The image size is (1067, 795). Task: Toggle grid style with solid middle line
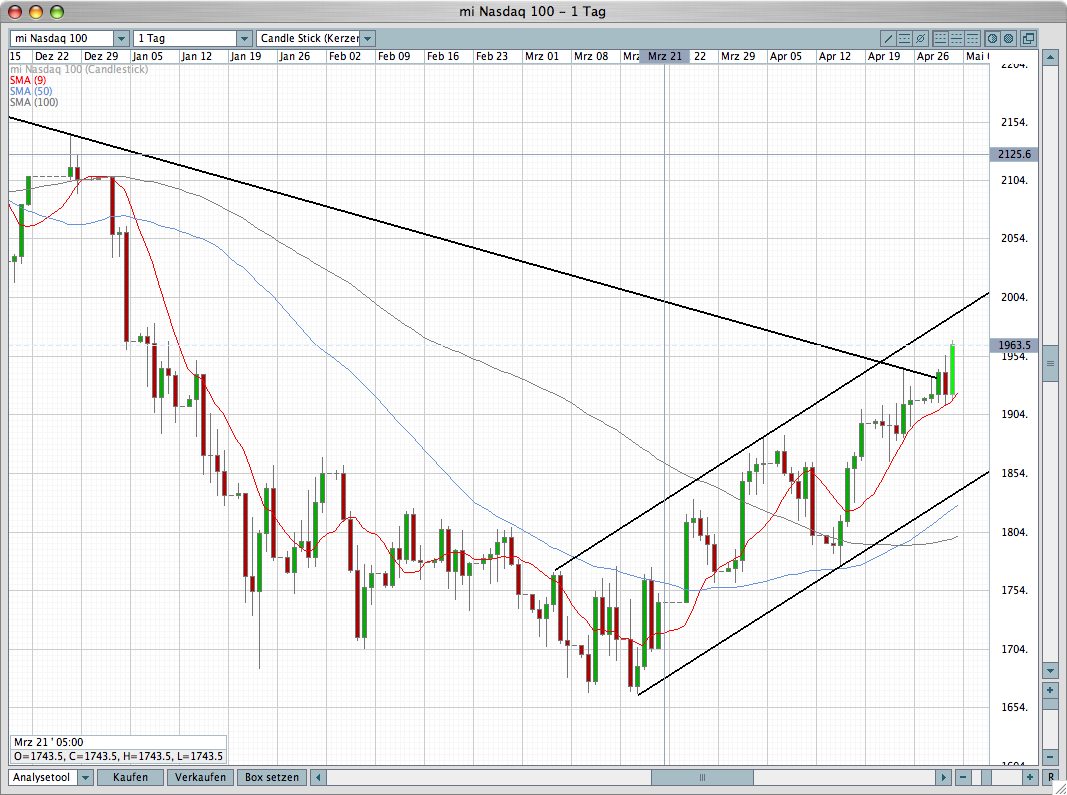point(957,38)
